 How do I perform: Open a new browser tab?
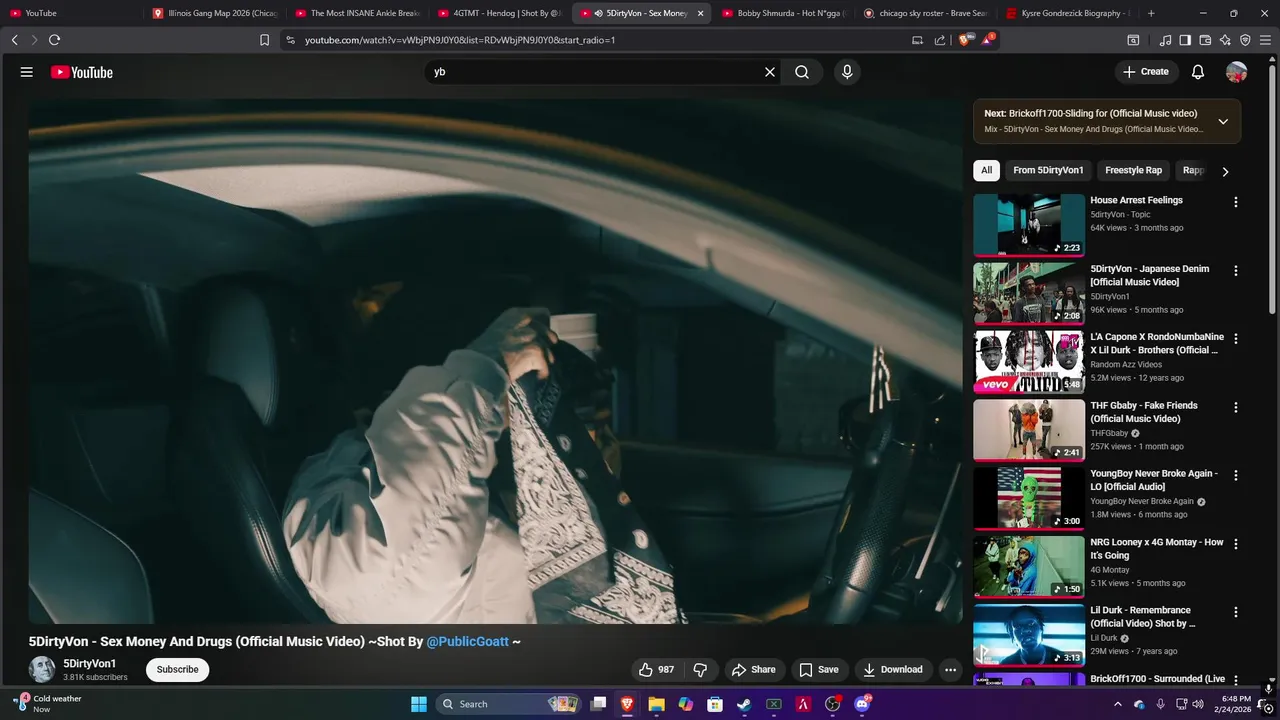click(1151, 13)
